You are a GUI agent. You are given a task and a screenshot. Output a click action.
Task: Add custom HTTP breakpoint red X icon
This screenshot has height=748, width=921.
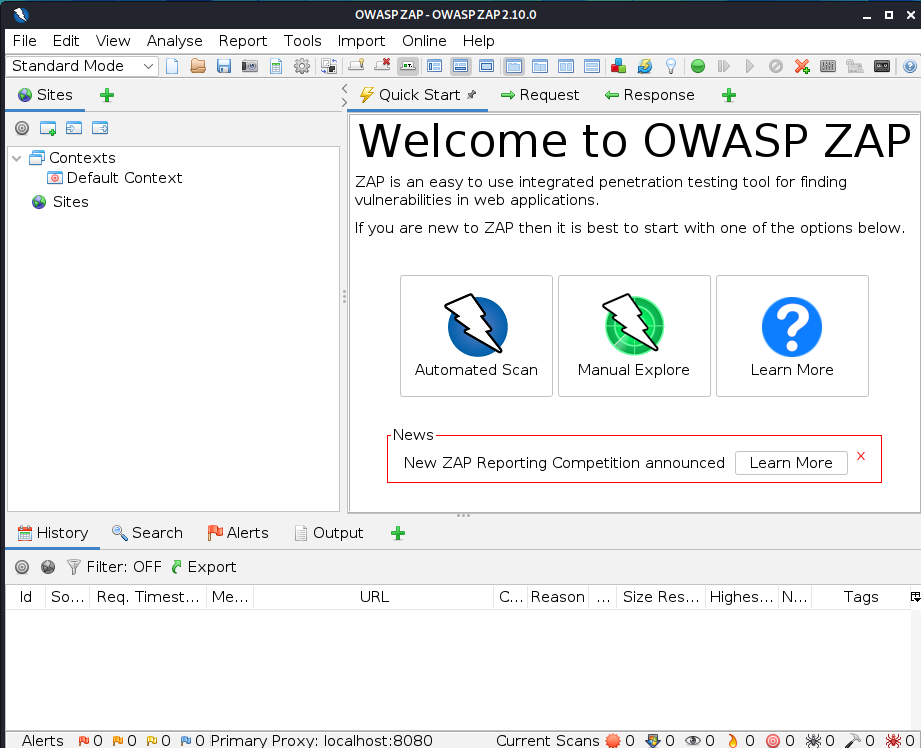[x=802, y=66]
